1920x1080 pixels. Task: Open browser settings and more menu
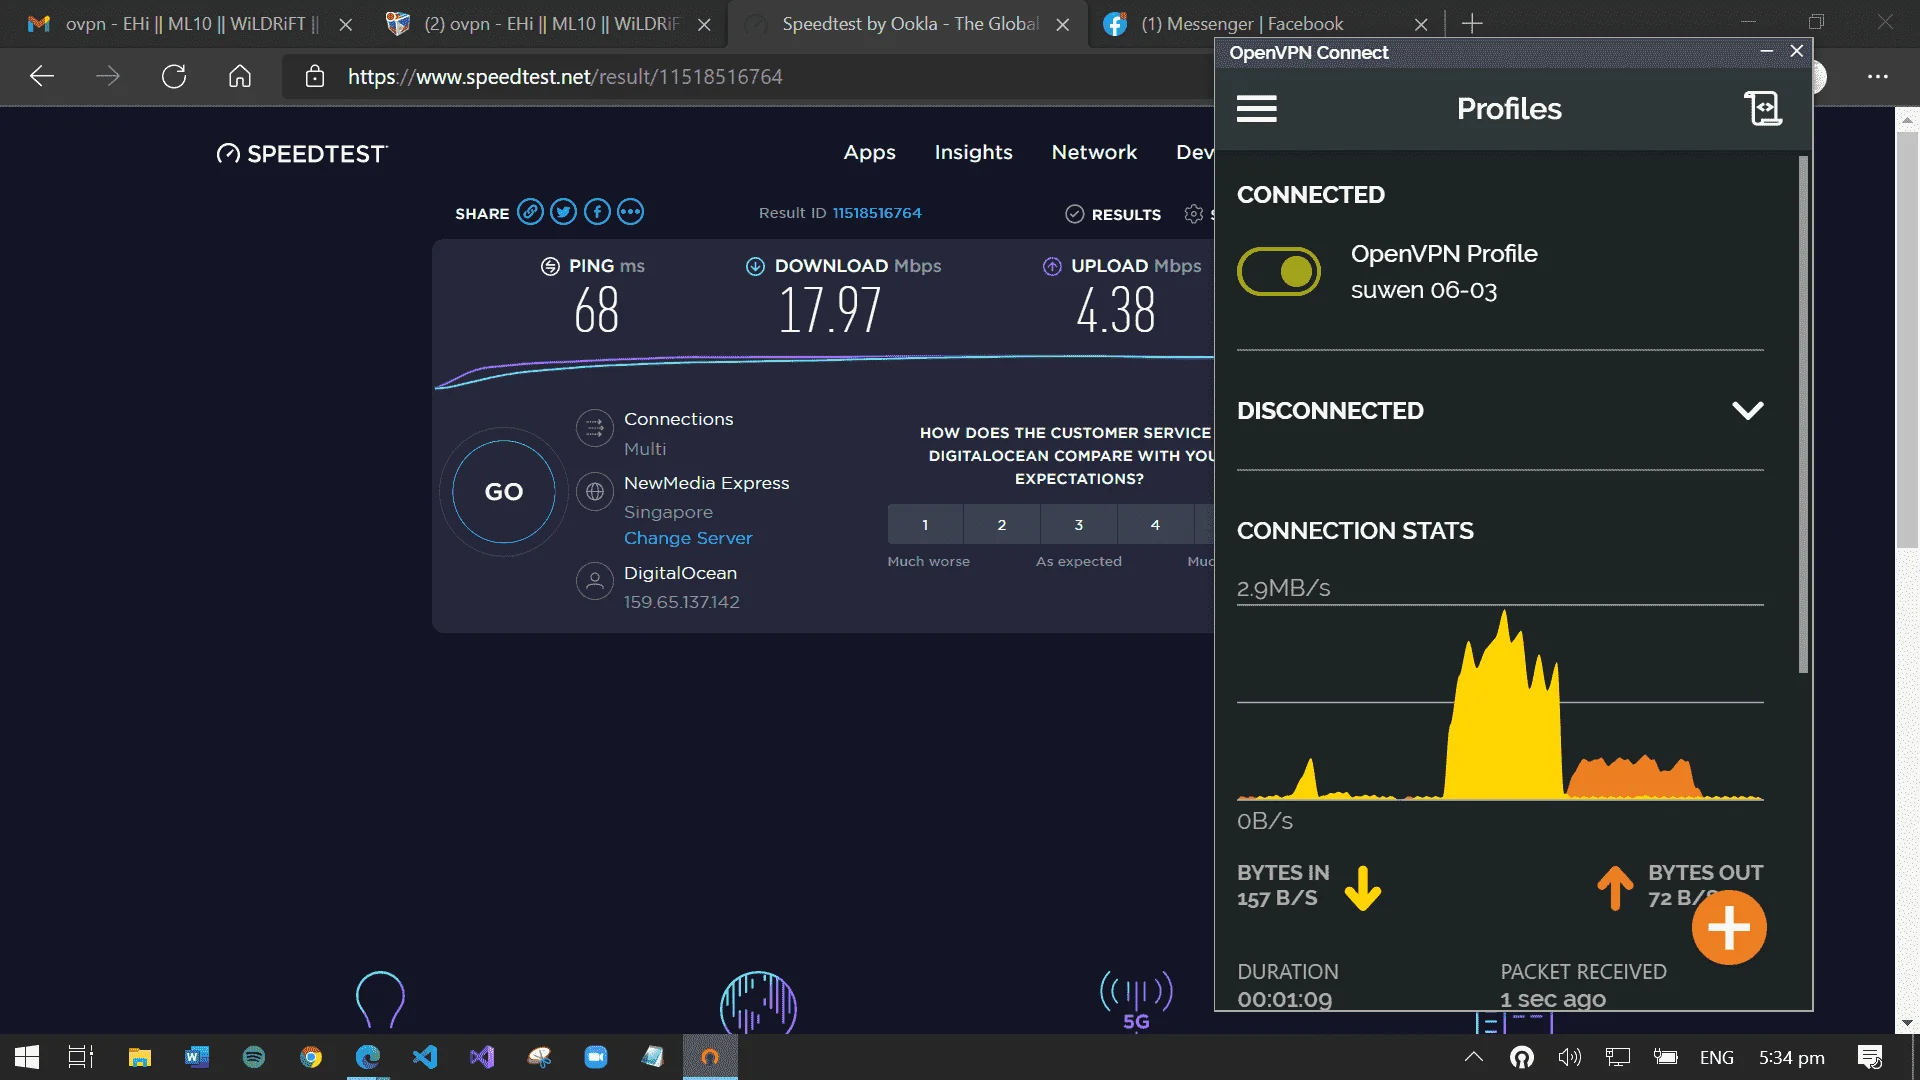point(1878,76)
